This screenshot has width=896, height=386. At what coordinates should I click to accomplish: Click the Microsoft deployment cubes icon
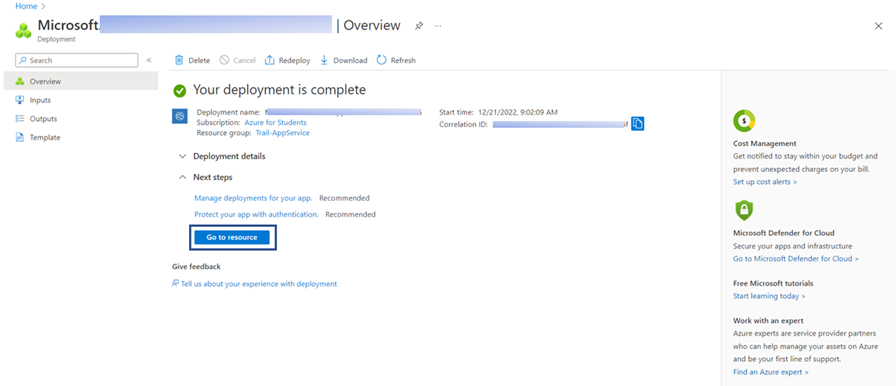click(x=23, y=31)
